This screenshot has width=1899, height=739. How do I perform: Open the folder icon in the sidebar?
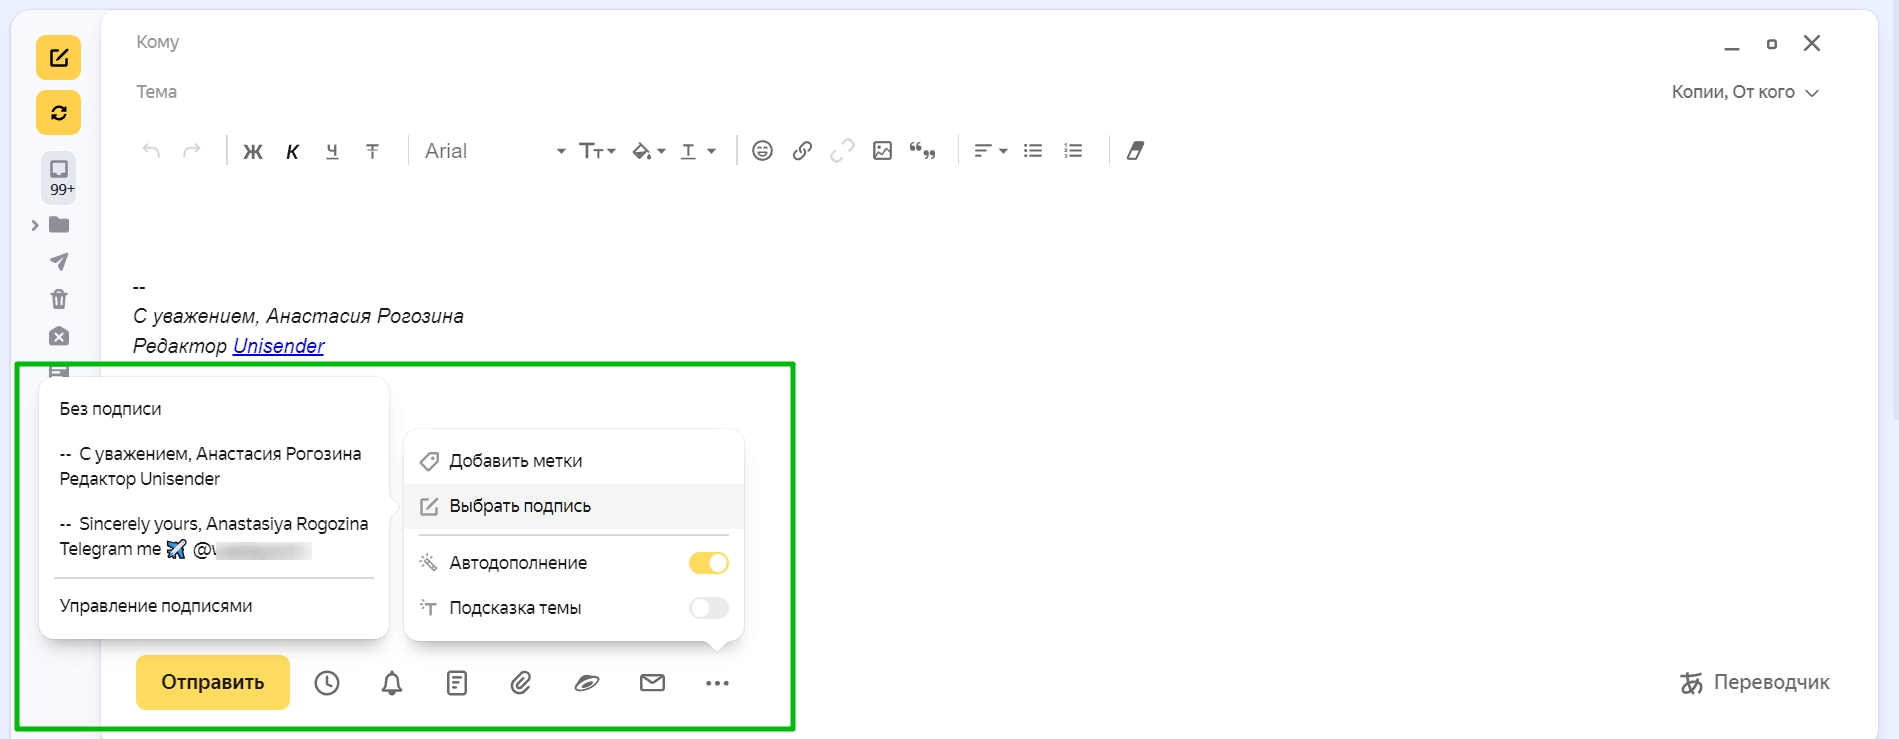point(59,225)
